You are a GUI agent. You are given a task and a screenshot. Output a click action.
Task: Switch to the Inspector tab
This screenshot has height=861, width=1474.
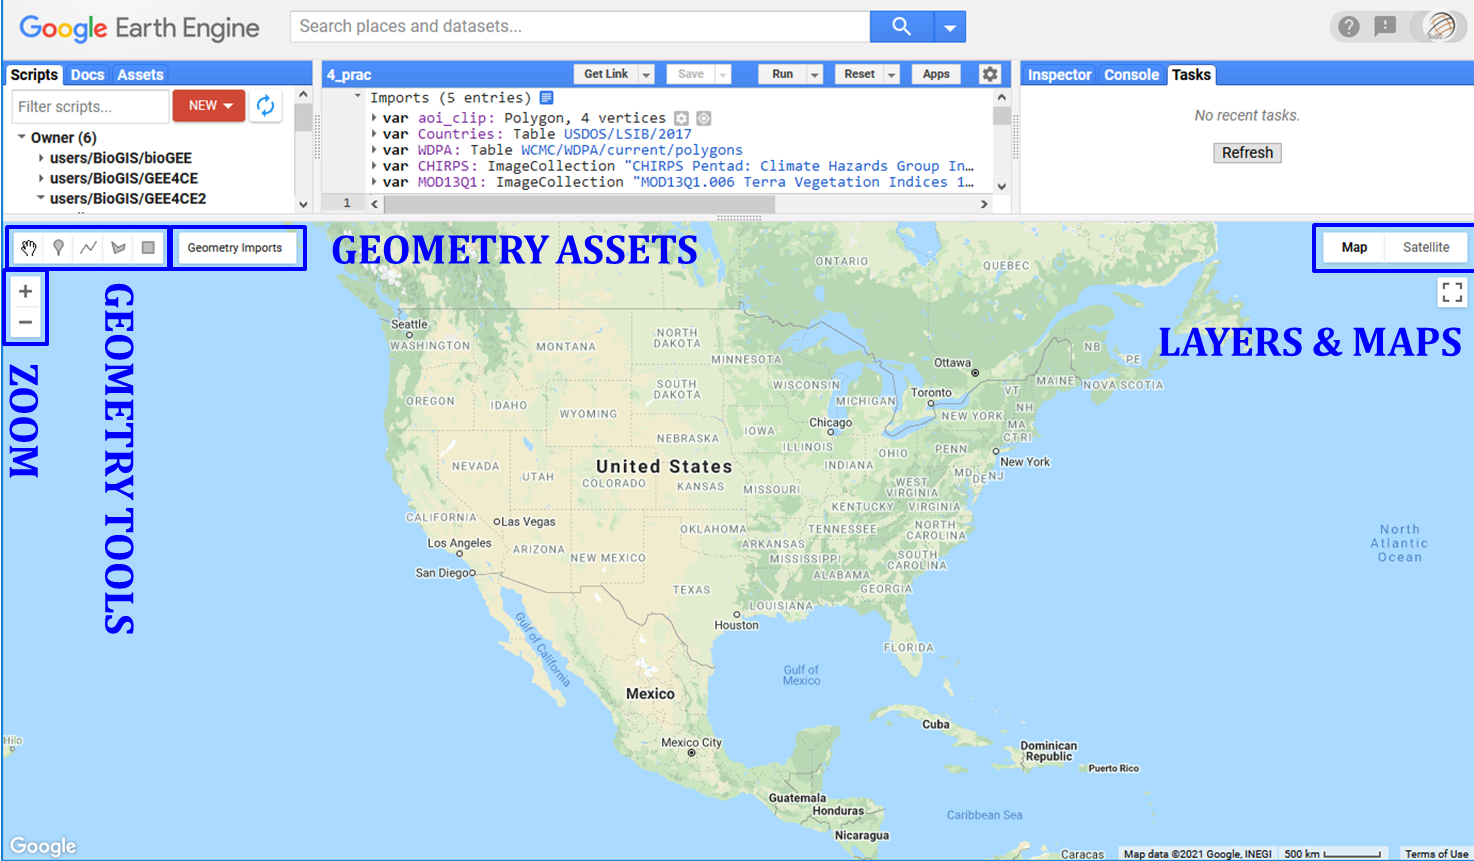(1059, 75)
